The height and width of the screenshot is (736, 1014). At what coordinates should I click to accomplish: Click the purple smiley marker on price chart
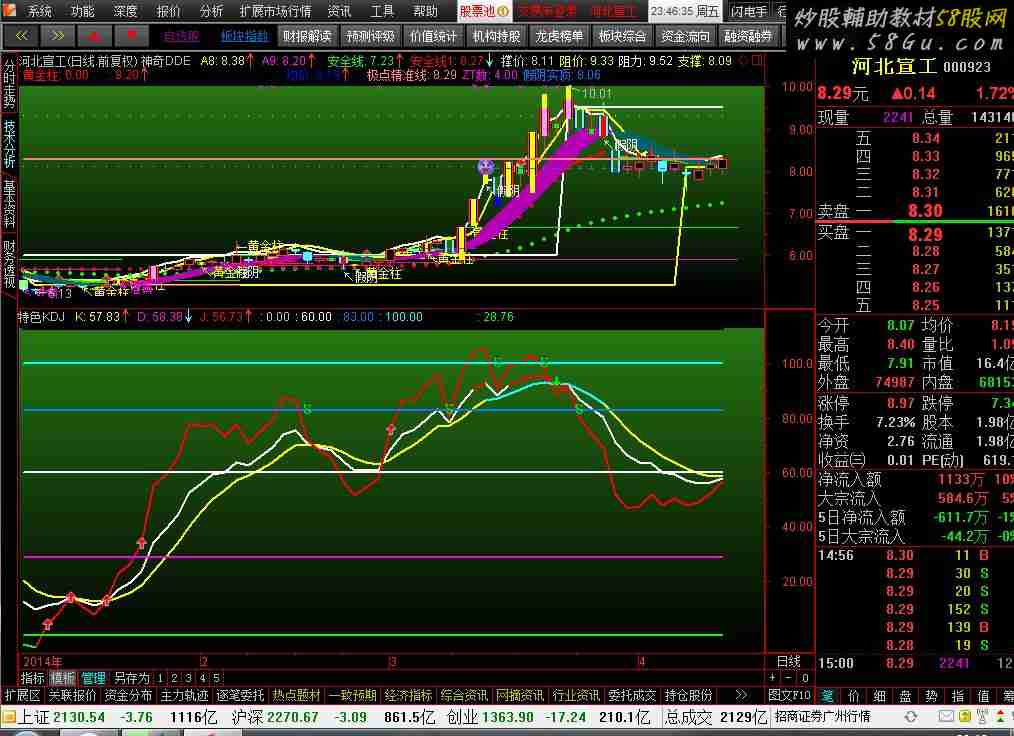click(486, 168)
